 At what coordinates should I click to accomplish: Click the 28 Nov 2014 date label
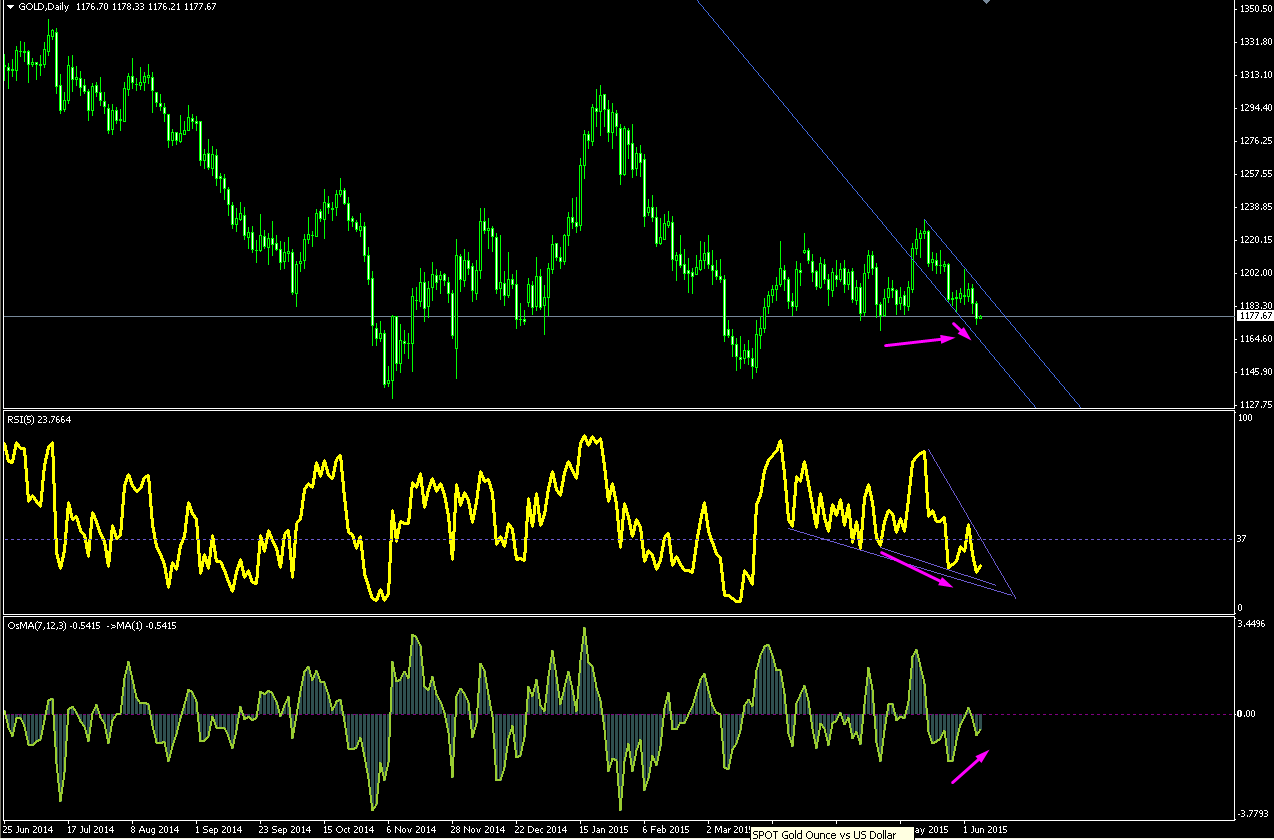tap(476, 830)
